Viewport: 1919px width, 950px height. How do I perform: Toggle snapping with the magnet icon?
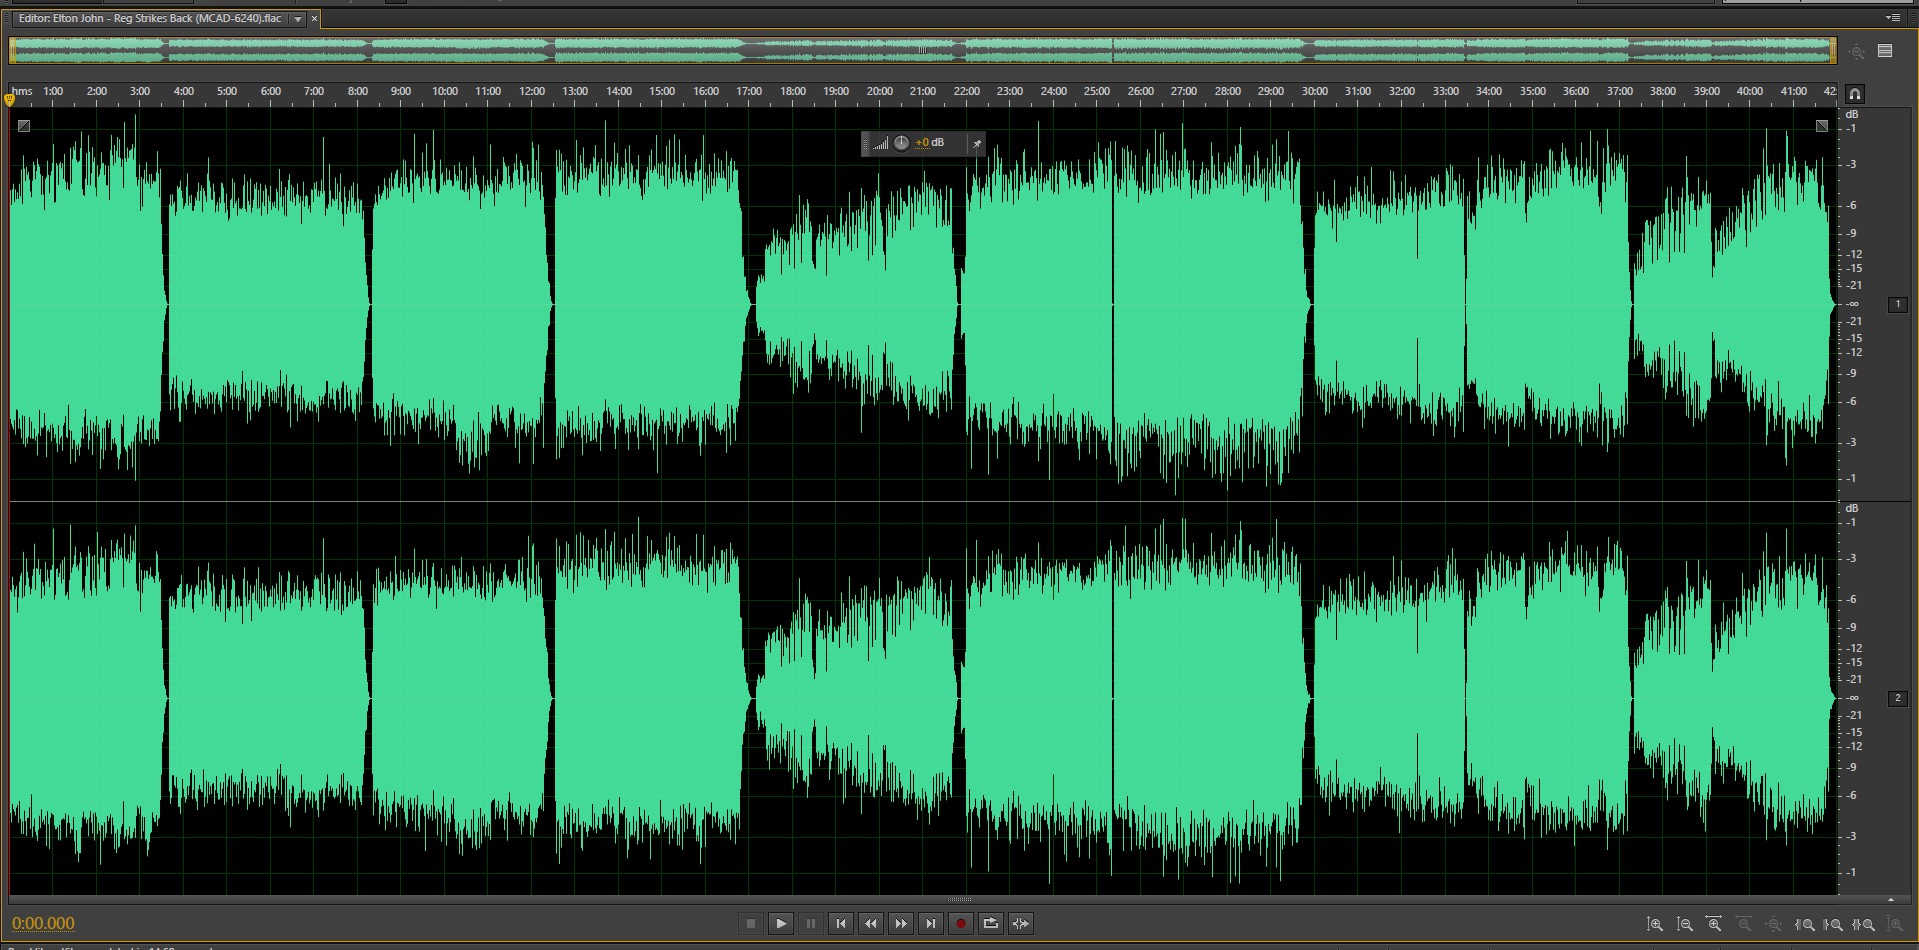click(x=1854, y=94)
